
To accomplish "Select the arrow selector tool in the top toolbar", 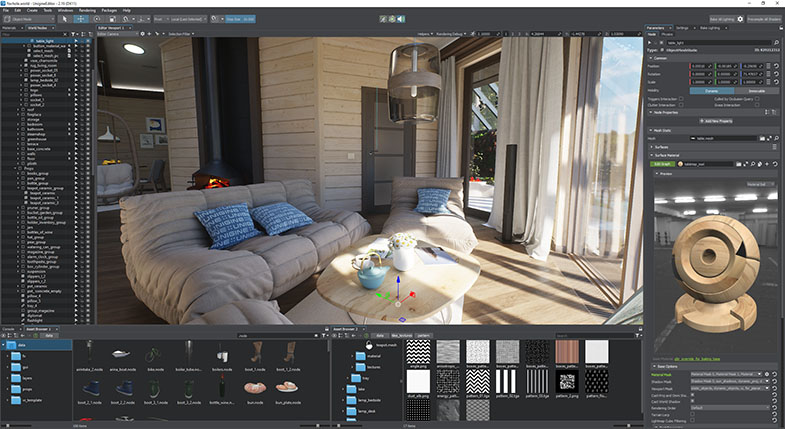I will tap(64, 19).
